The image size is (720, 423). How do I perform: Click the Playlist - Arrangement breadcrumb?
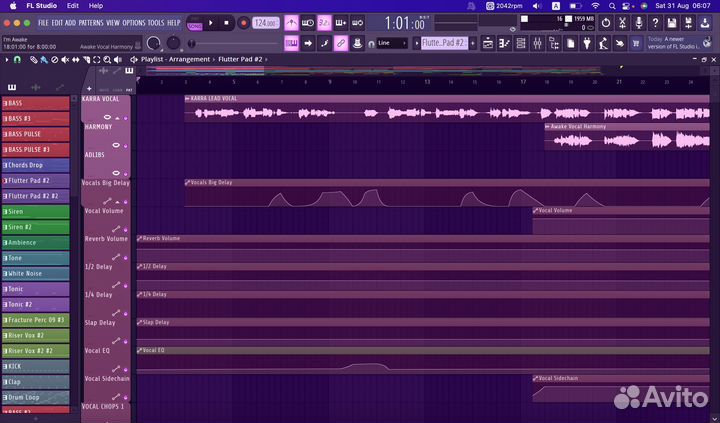pyautogui.click(x=175, y=60)
